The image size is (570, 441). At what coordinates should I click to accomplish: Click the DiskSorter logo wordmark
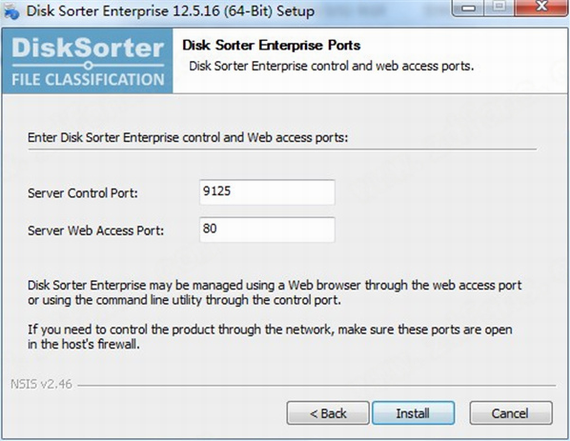pos(88,48)
